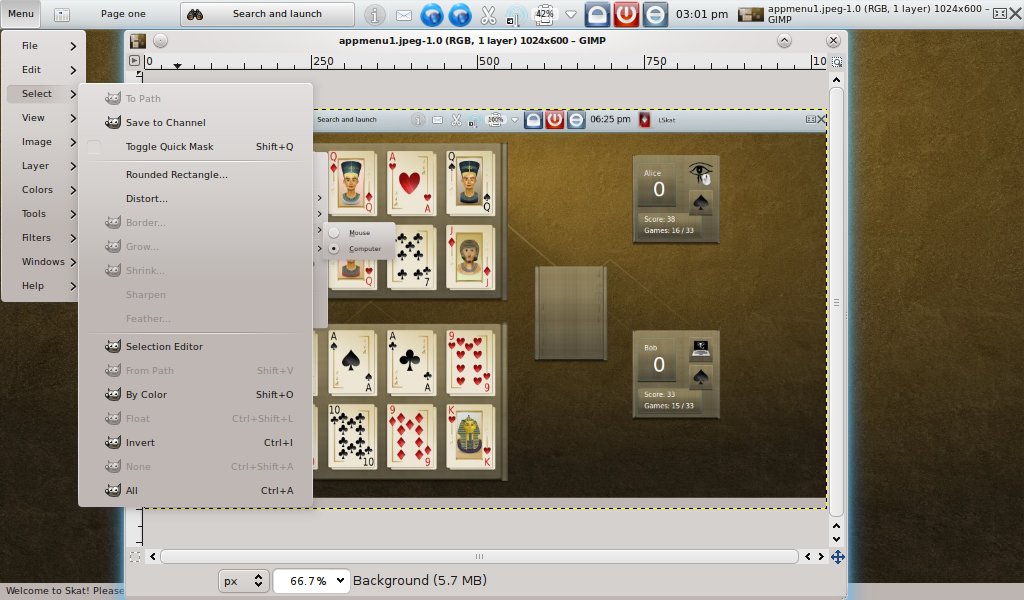Click Wilber icon beside All

tap(113, 490)
